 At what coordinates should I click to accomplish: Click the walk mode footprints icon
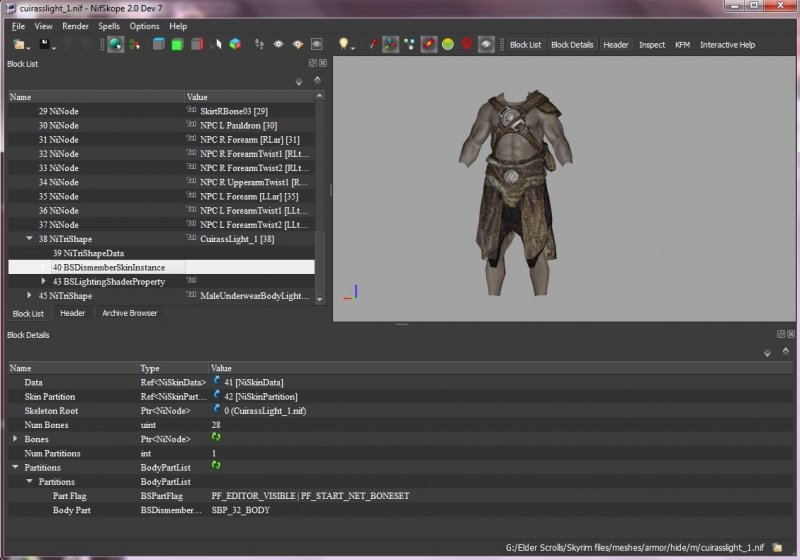pyautogui.click(x=259, y=44)
